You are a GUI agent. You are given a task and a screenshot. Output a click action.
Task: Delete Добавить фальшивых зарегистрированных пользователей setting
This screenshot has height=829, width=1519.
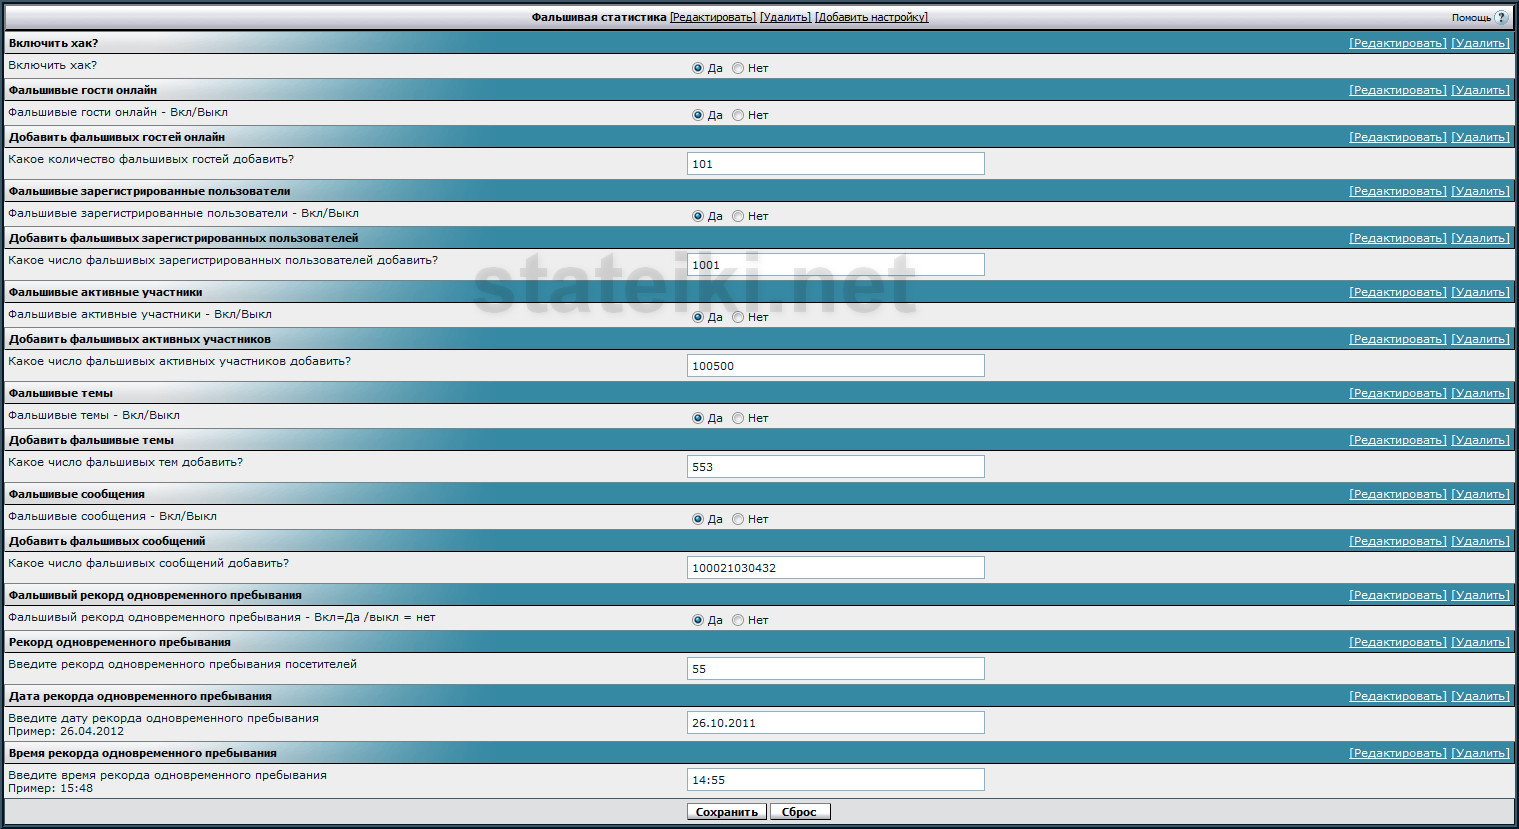tap(1481, 238)
